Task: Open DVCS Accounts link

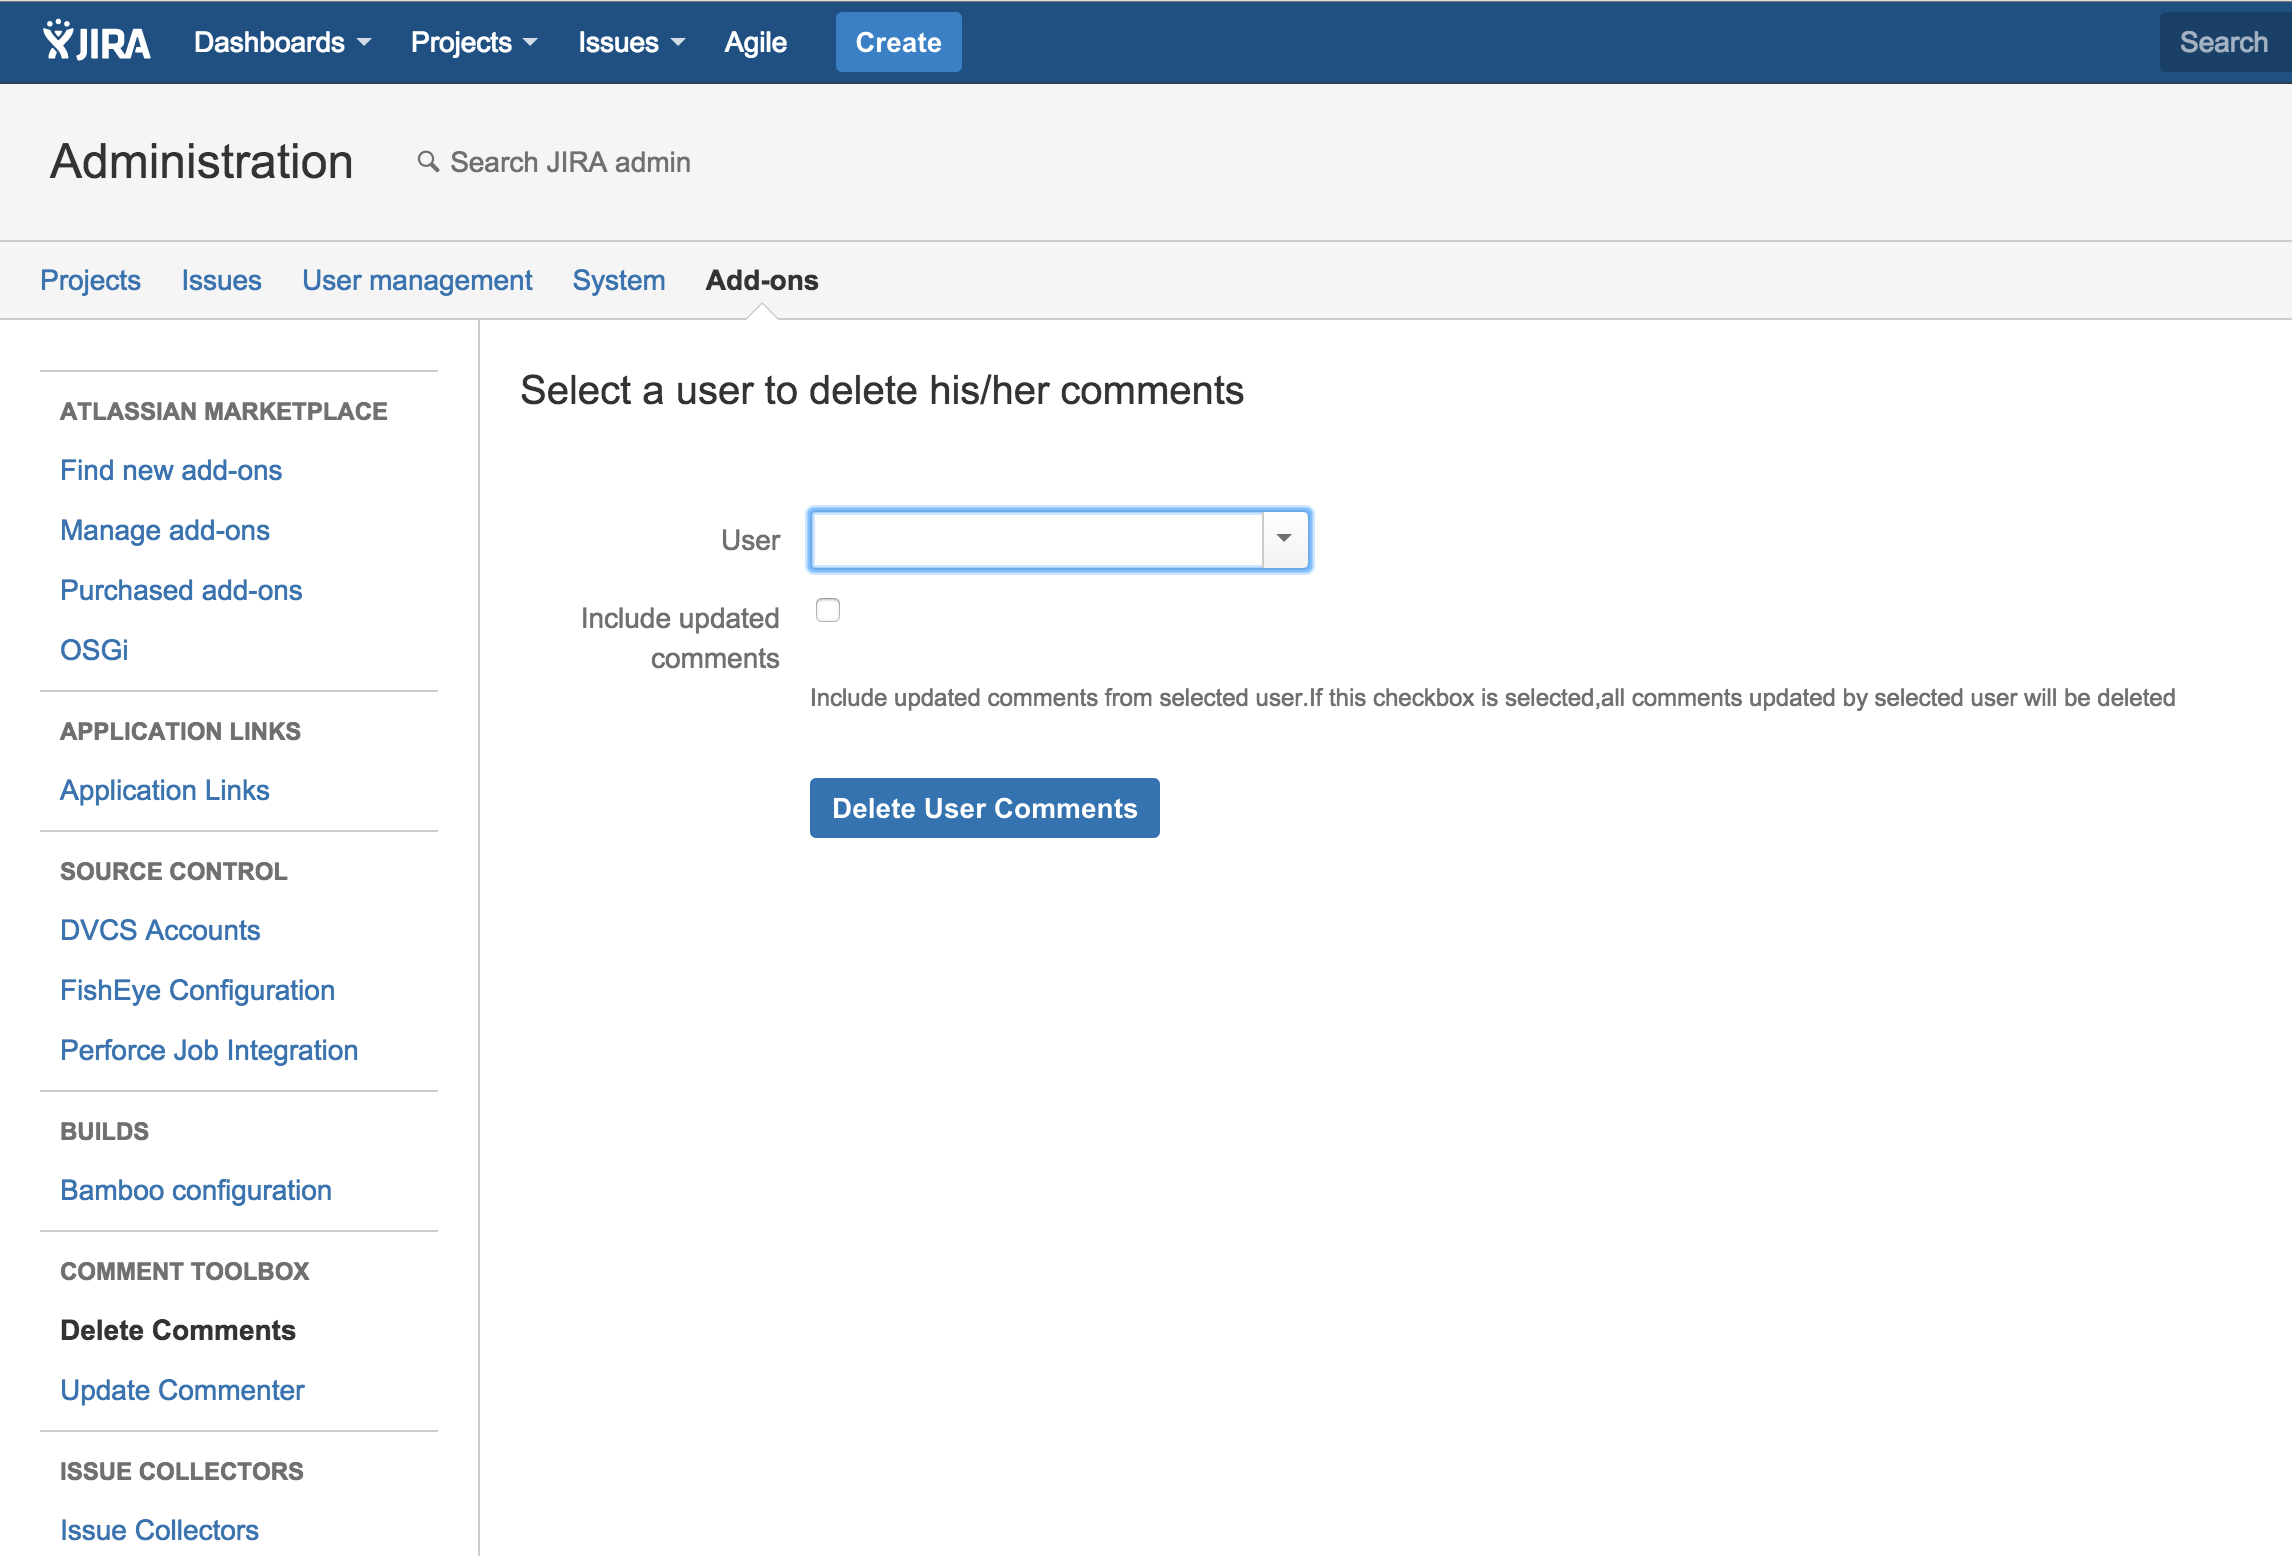Action: coord(160,930)
